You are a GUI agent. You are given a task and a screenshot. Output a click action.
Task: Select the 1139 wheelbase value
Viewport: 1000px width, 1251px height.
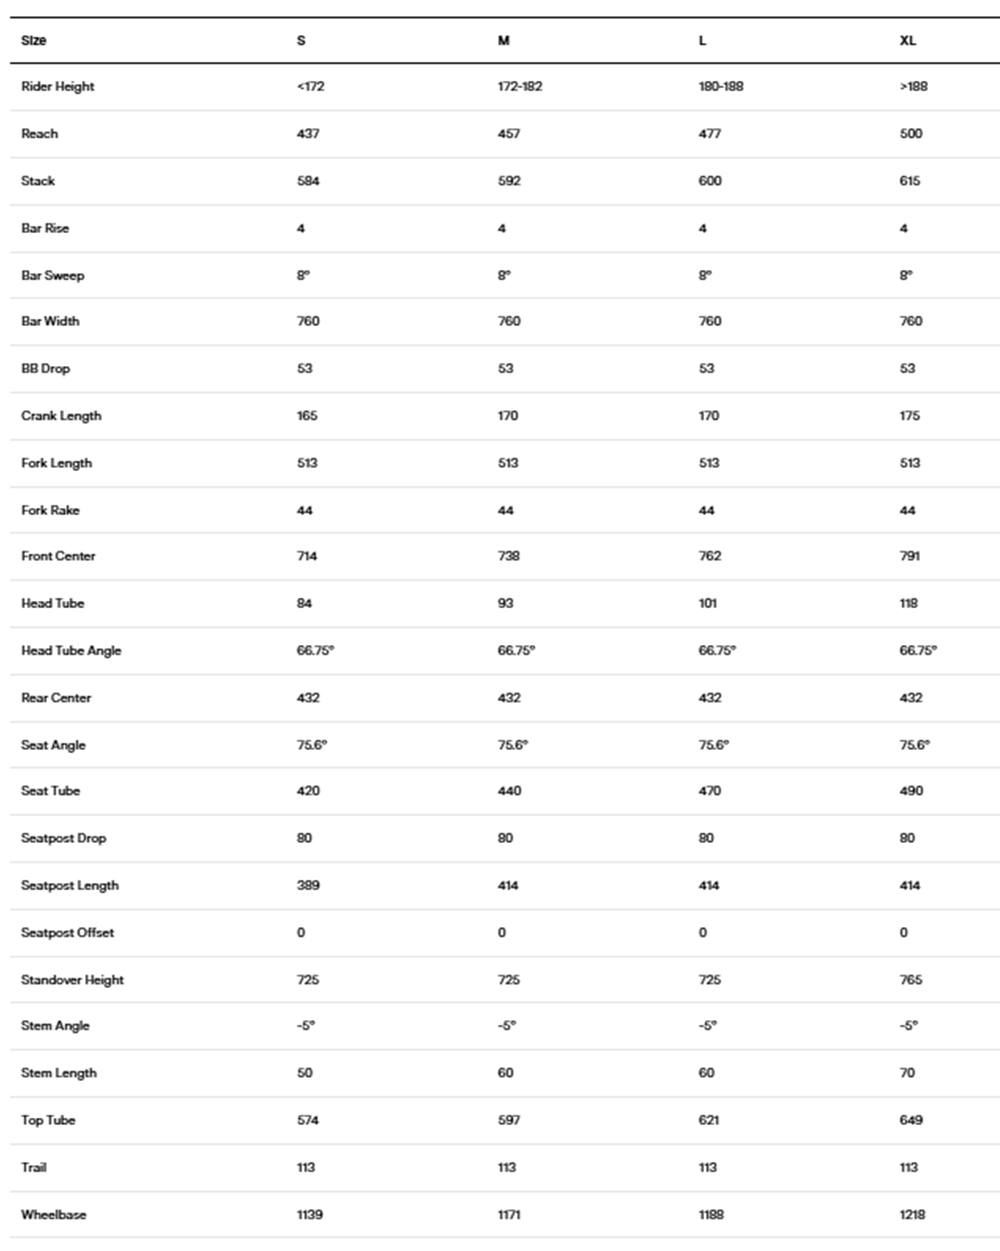(310, 1215)
